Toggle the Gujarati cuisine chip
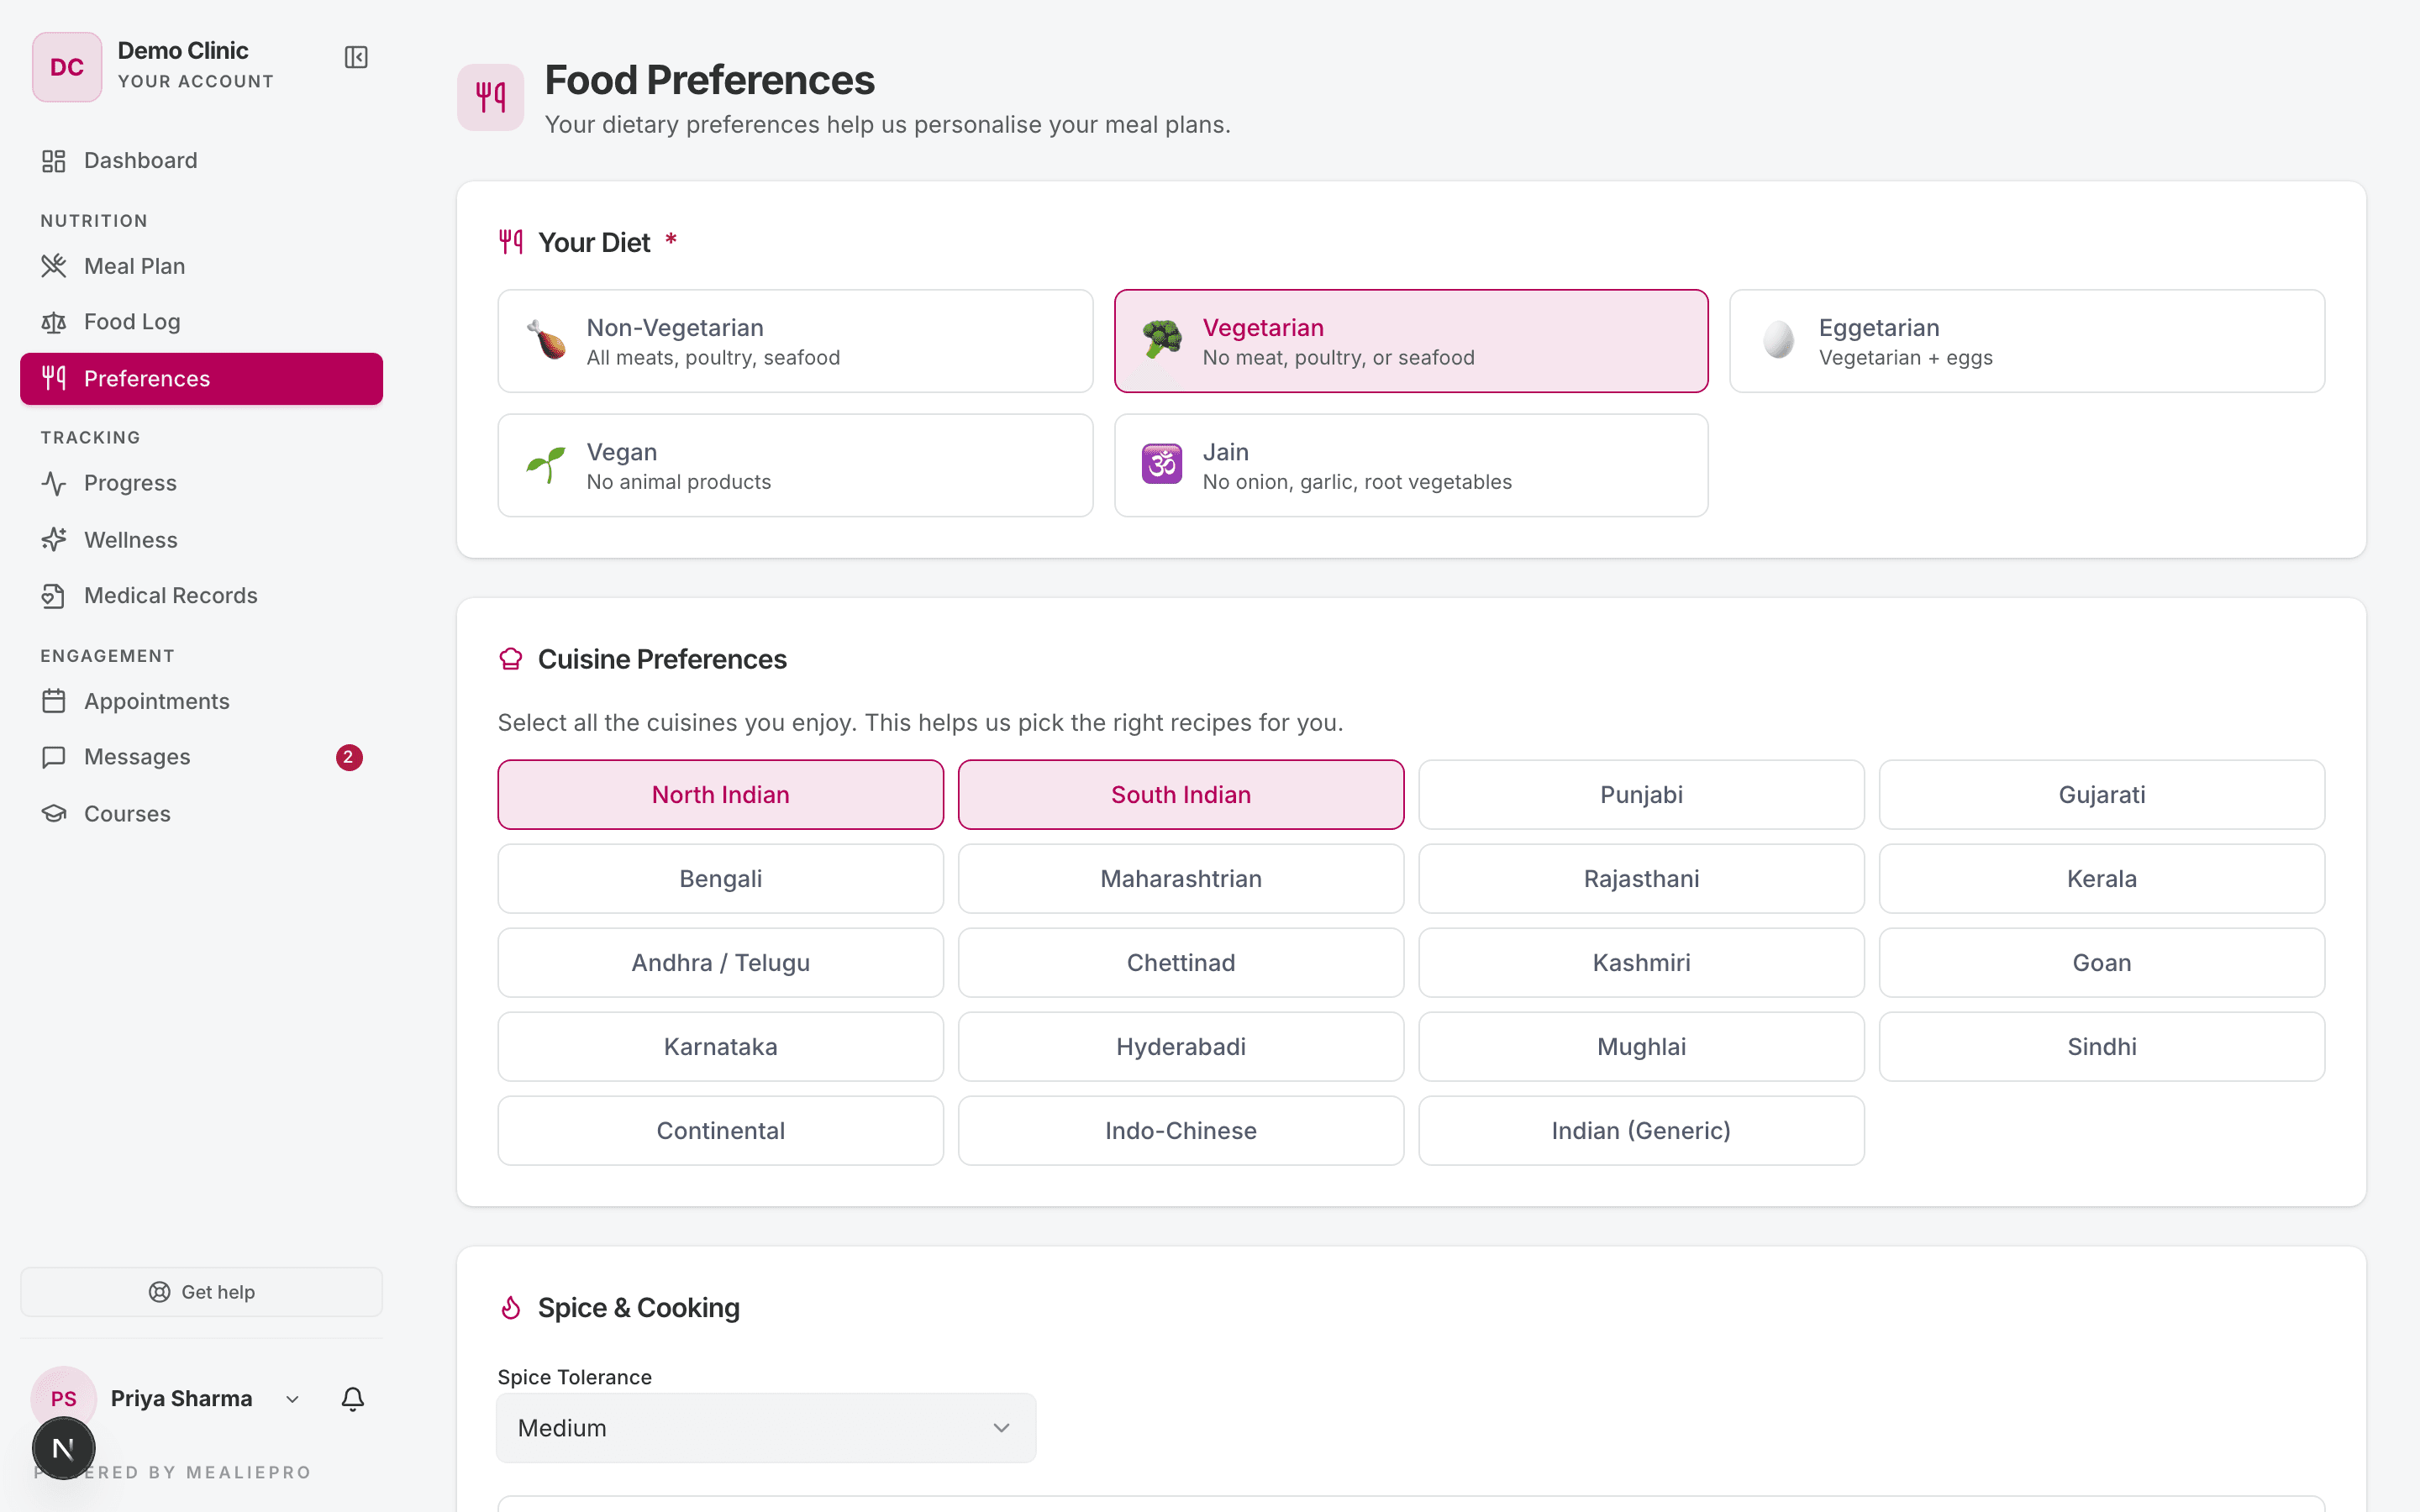2420x1512 pixels. pos(2102,795)
